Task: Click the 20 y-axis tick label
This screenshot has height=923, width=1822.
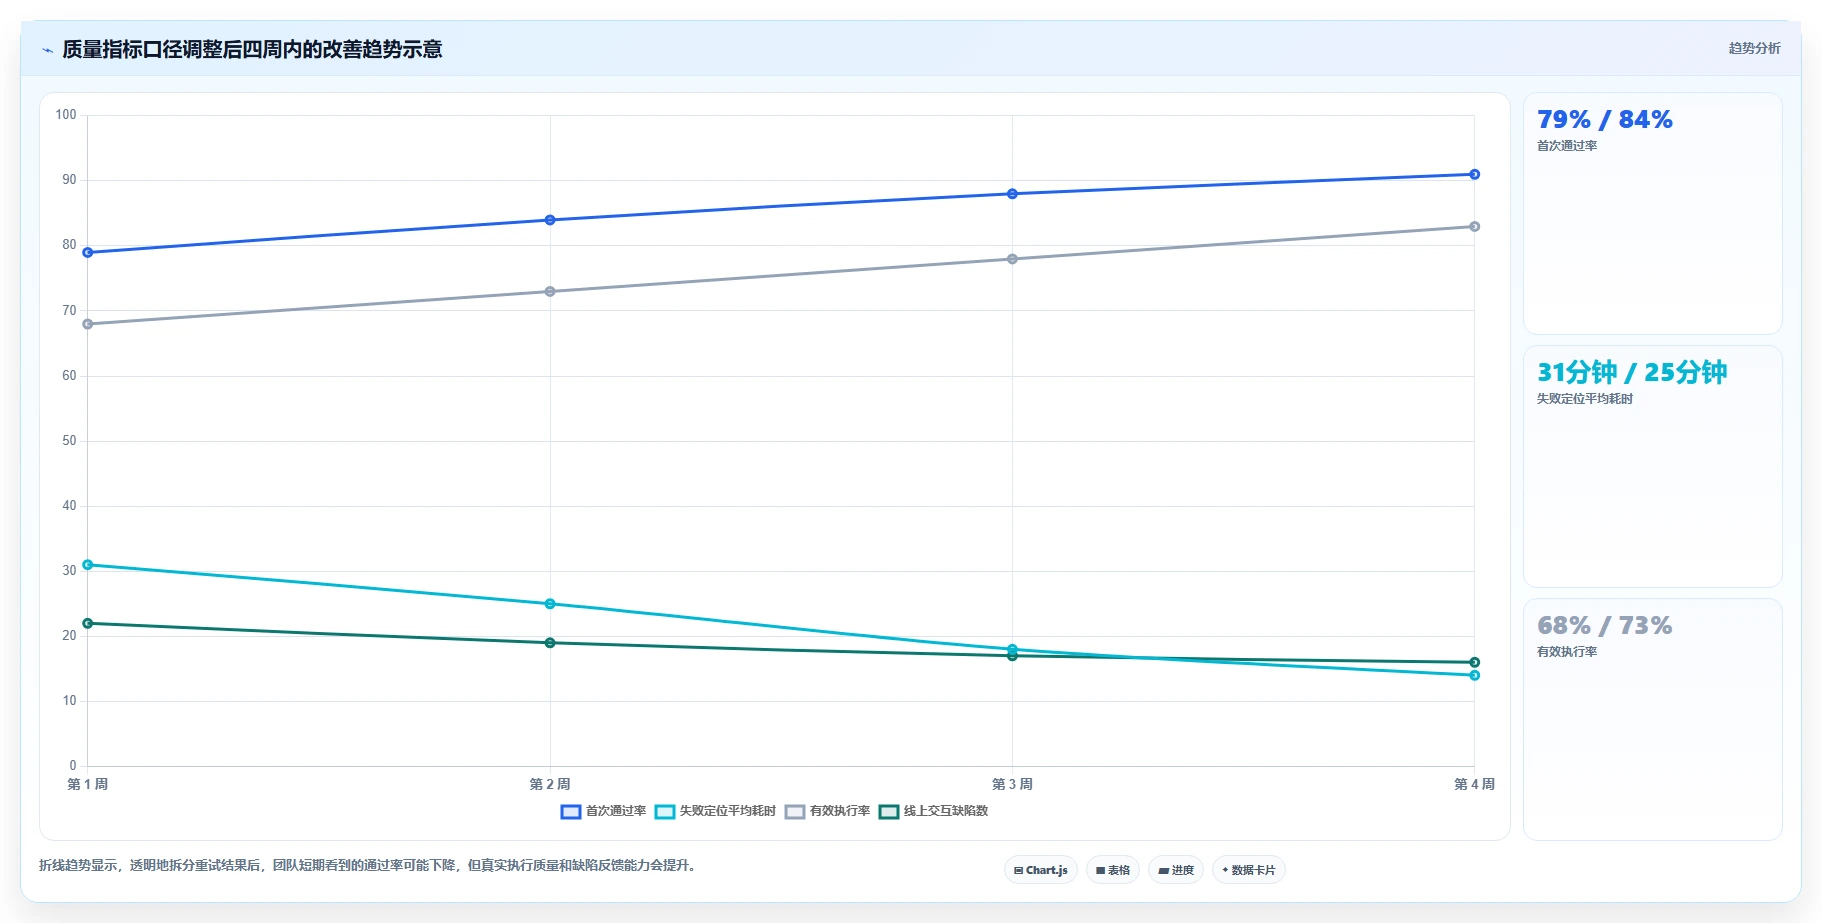Action: pyautogui.click(x=69, y=636)
